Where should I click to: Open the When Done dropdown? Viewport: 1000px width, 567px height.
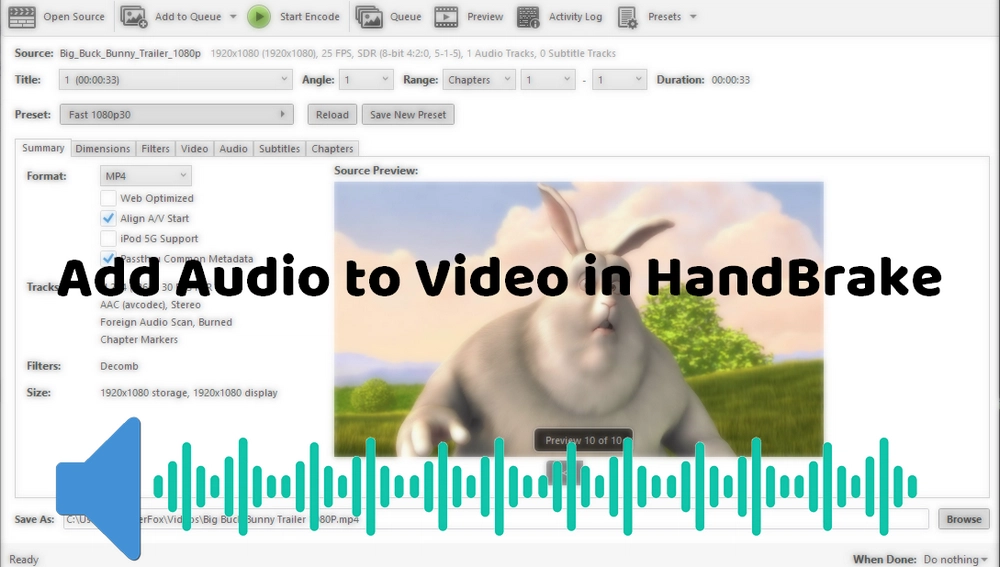tap(956, 559)
